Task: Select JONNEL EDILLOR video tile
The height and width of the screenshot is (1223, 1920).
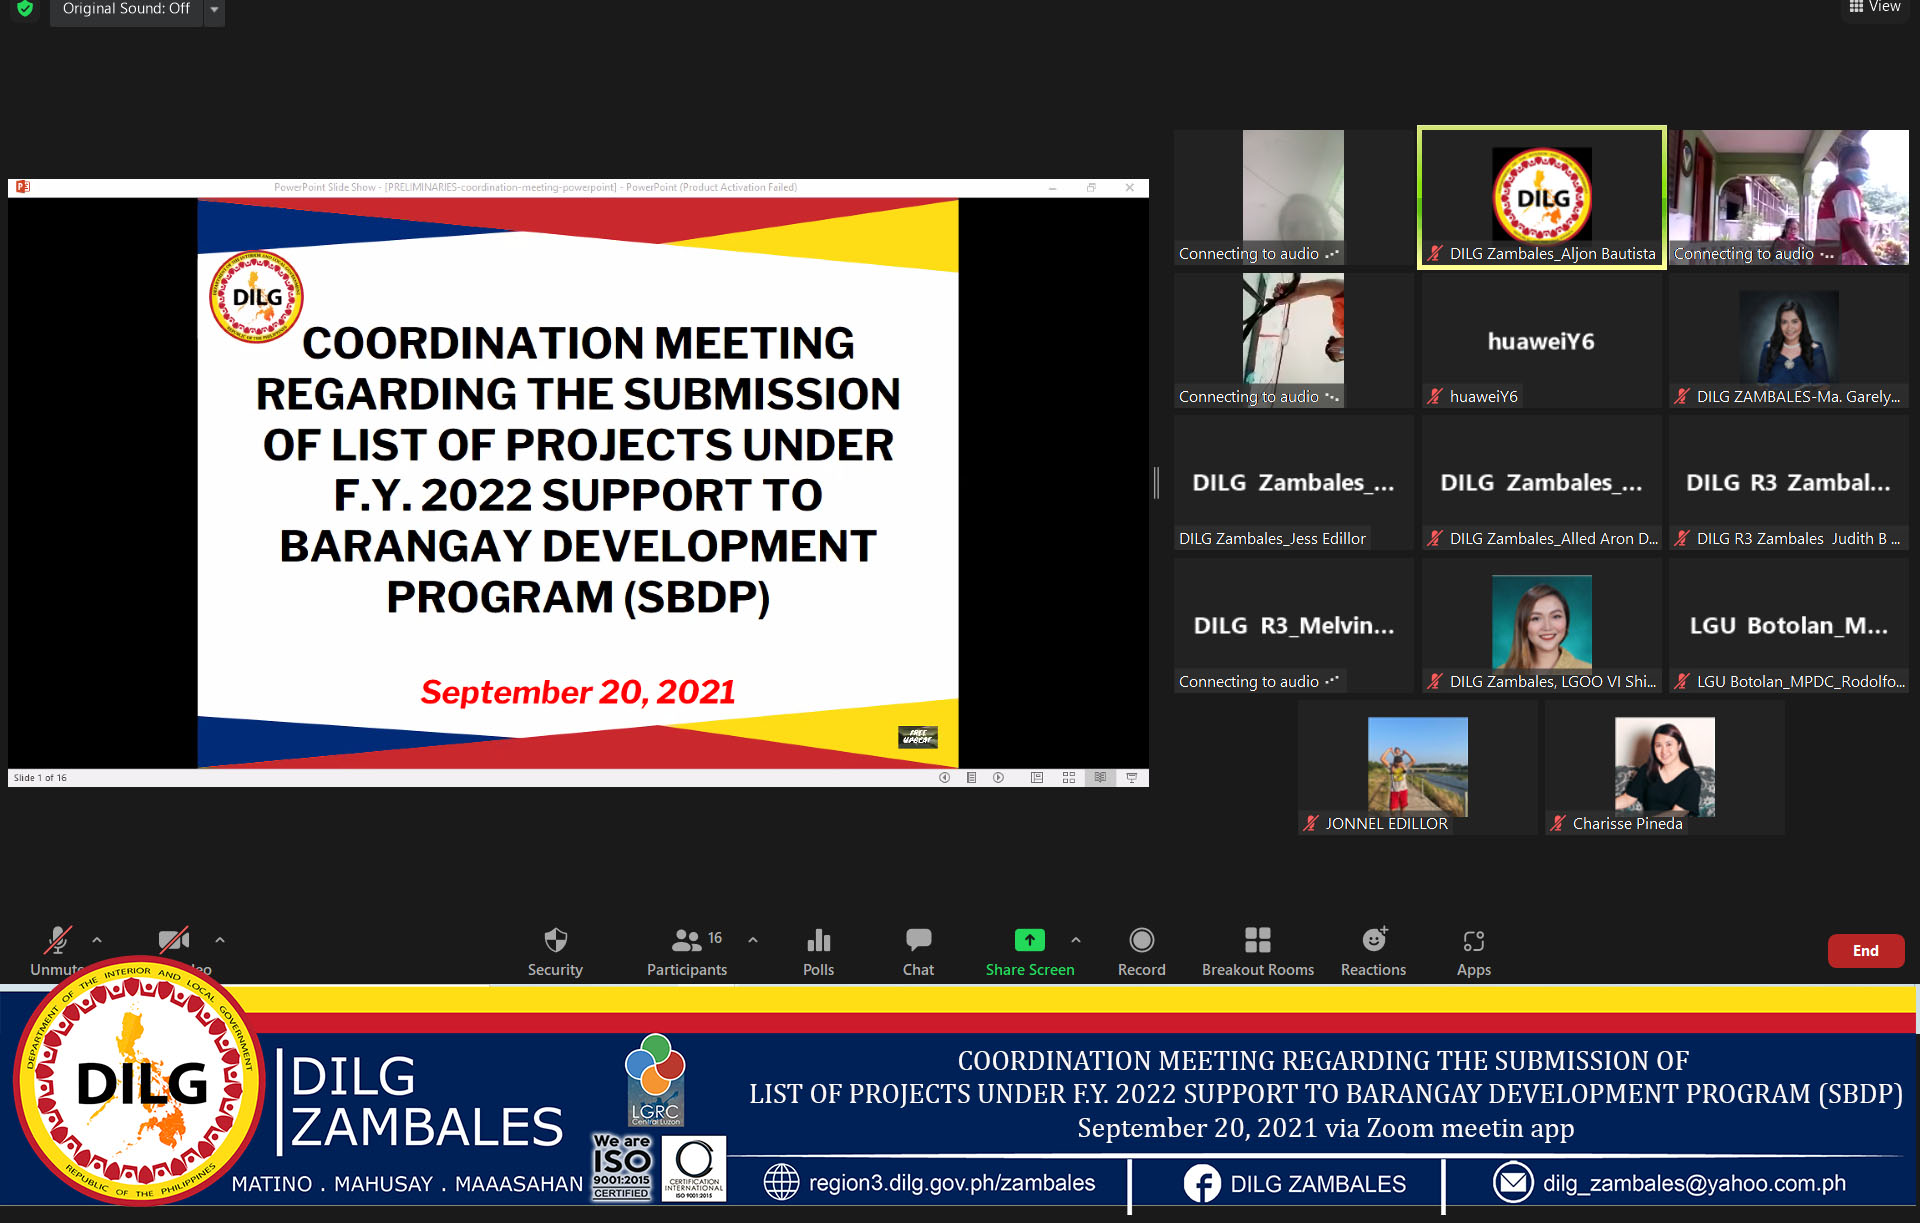Action: (1417, 767)
